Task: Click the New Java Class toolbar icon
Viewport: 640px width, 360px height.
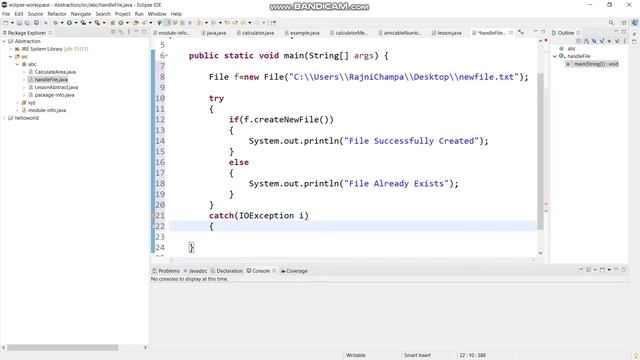Action: point(121,23)
